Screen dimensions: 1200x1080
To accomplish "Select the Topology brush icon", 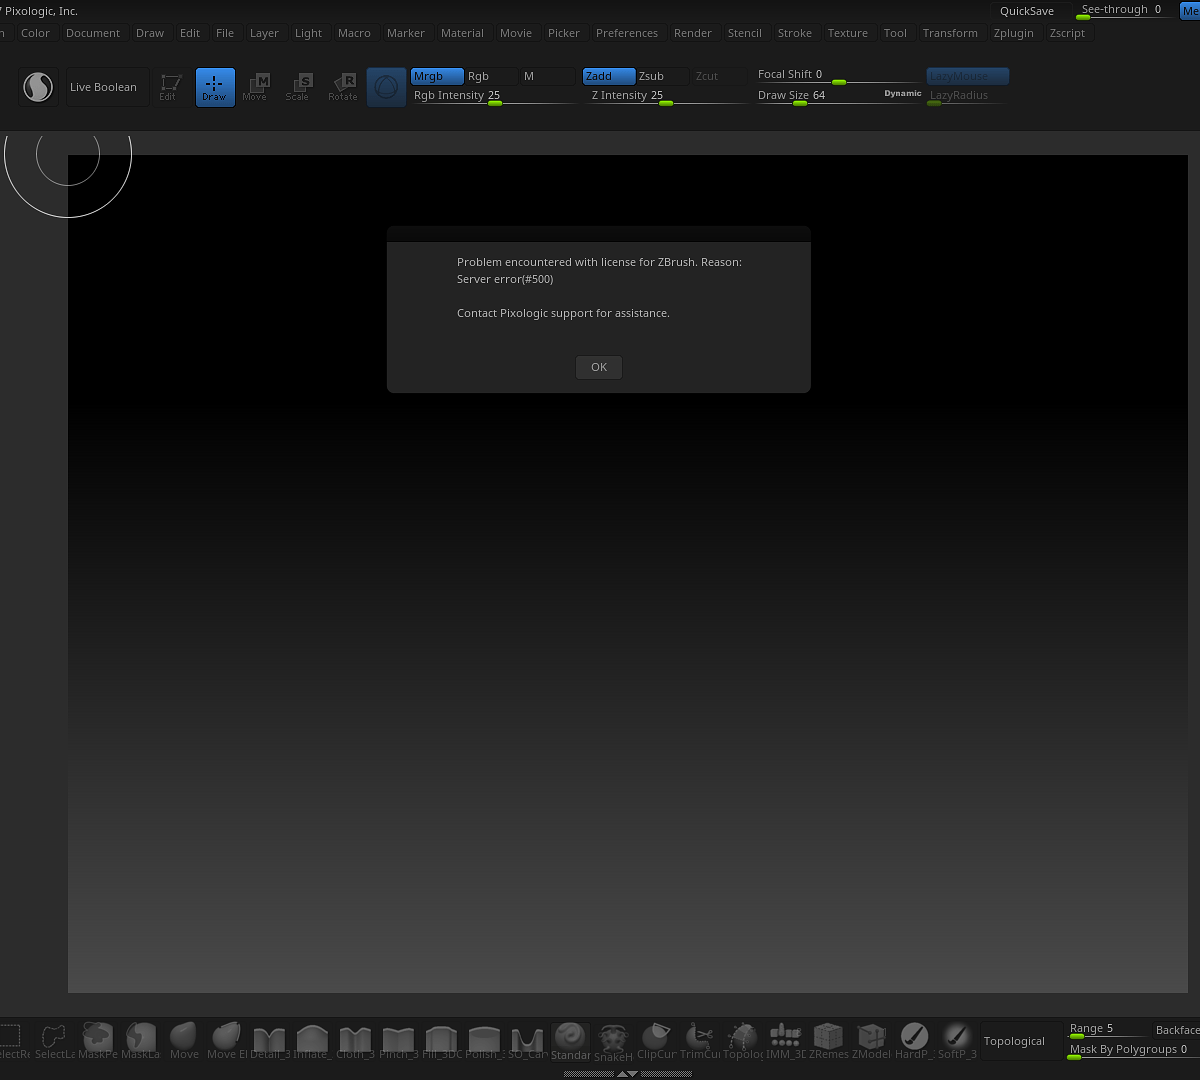I will [742, 1040].
